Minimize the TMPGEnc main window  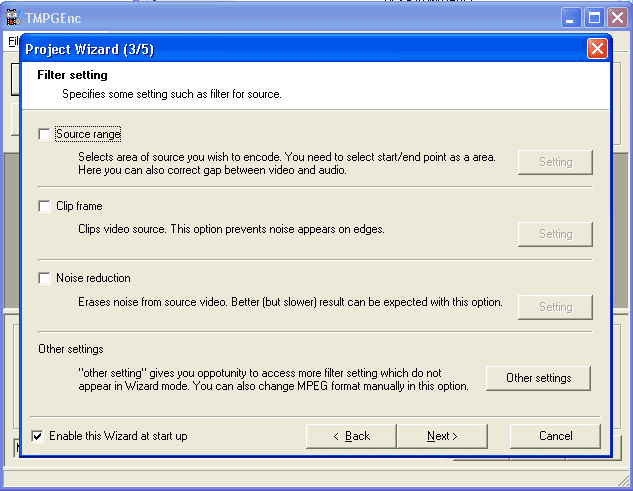tap(570, 18)
